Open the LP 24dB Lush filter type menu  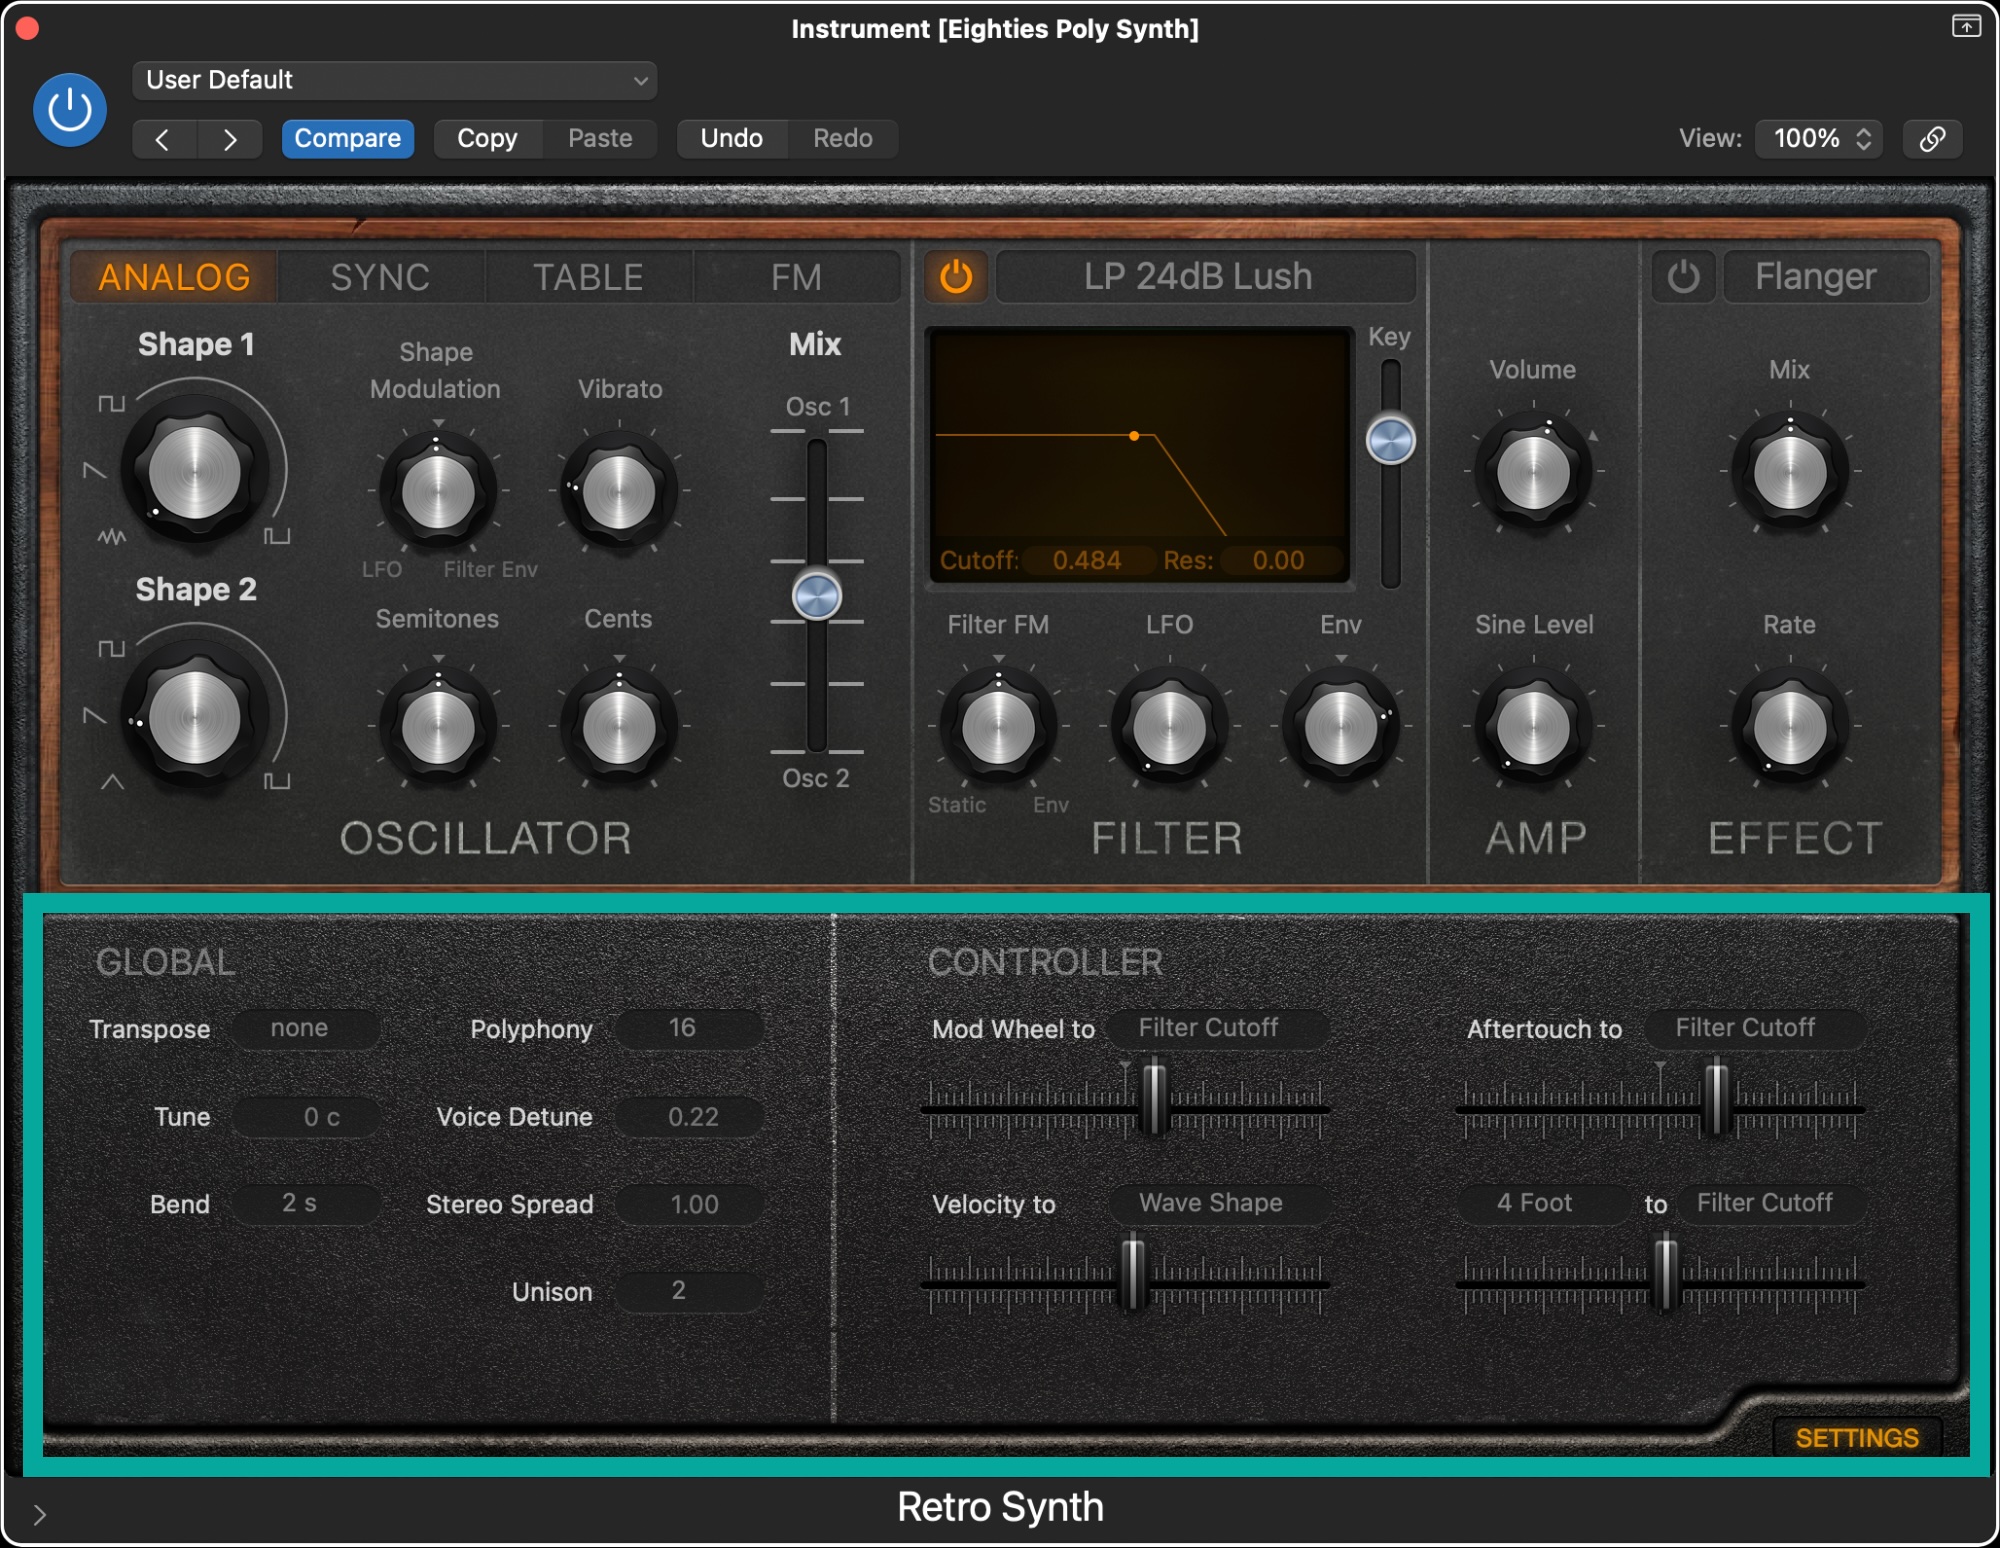click(1206, 277)
